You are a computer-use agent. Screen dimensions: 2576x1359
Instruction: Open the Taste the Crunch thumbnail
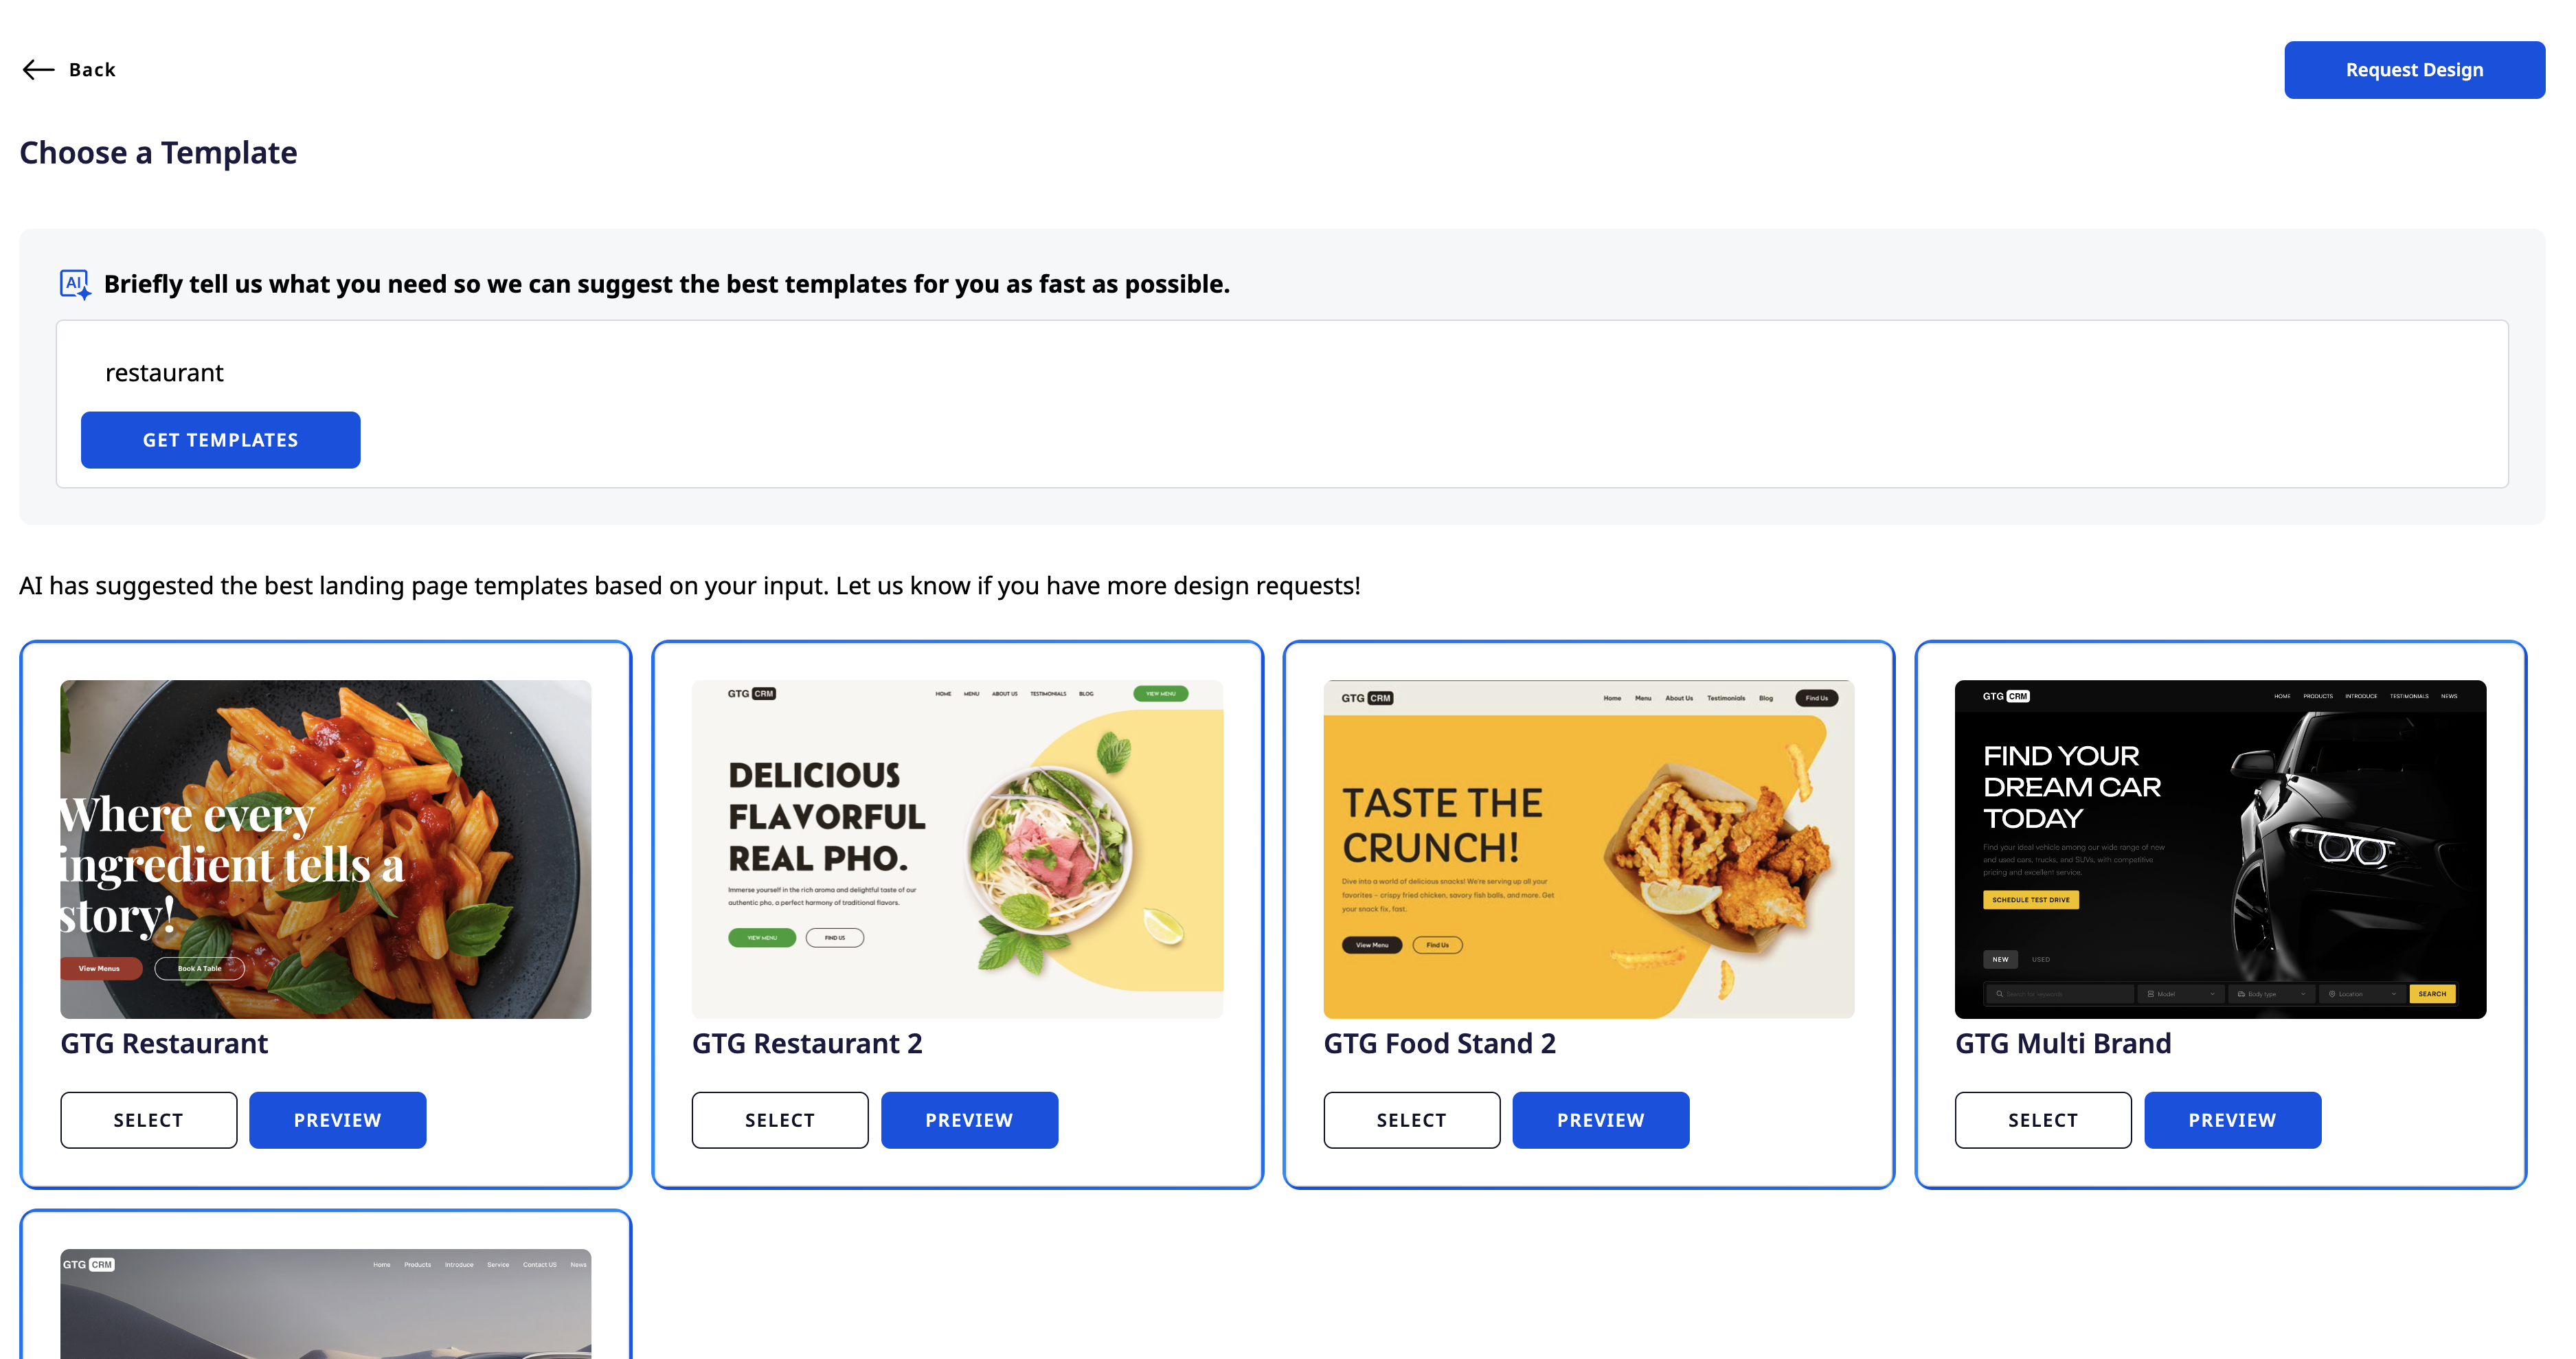(1588, 848)
